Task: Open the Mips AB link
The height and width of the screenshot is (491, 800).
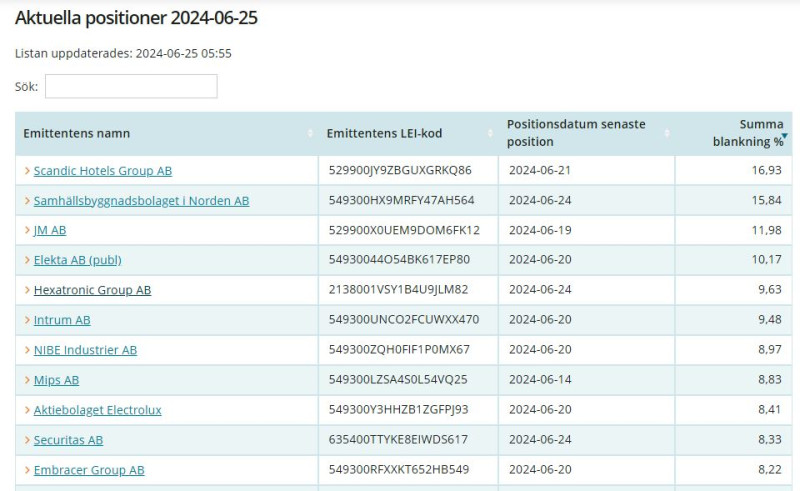Action: 56,380
